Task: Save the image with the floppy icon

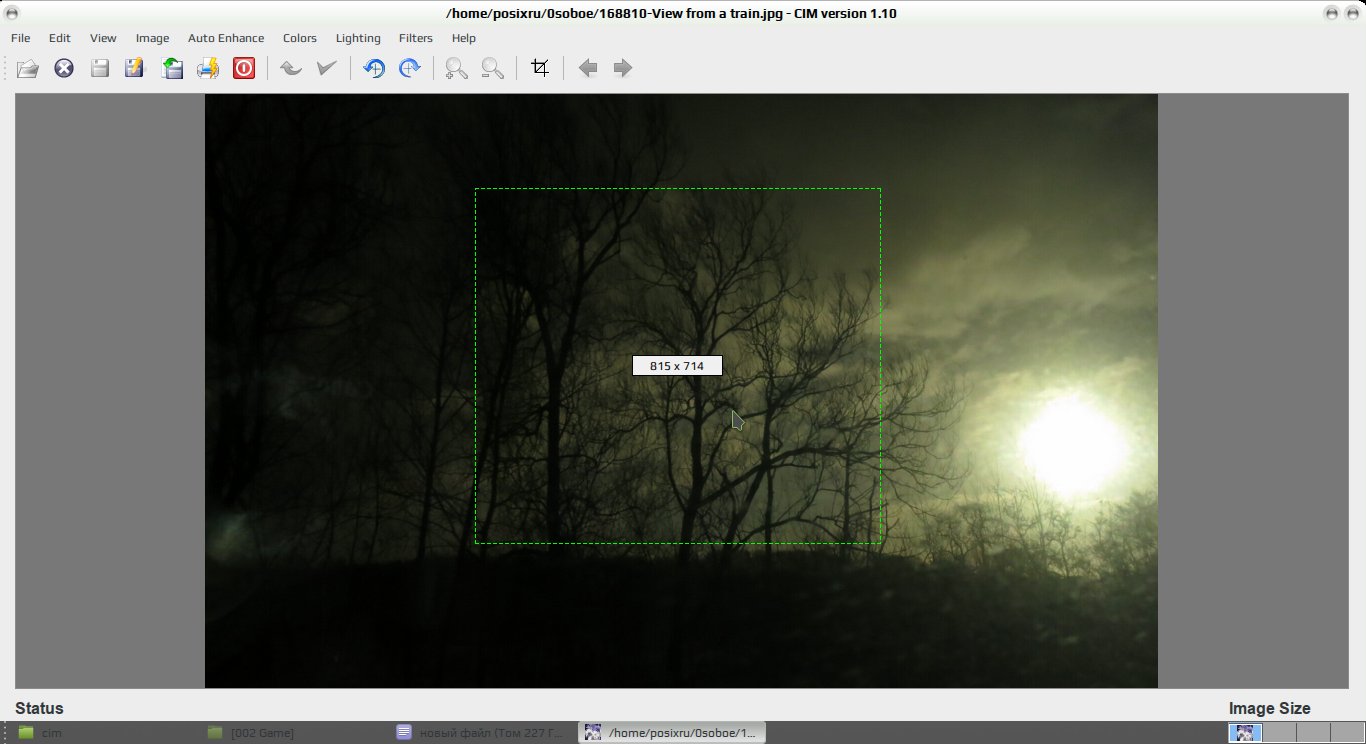Action: (x=100, y=68)
